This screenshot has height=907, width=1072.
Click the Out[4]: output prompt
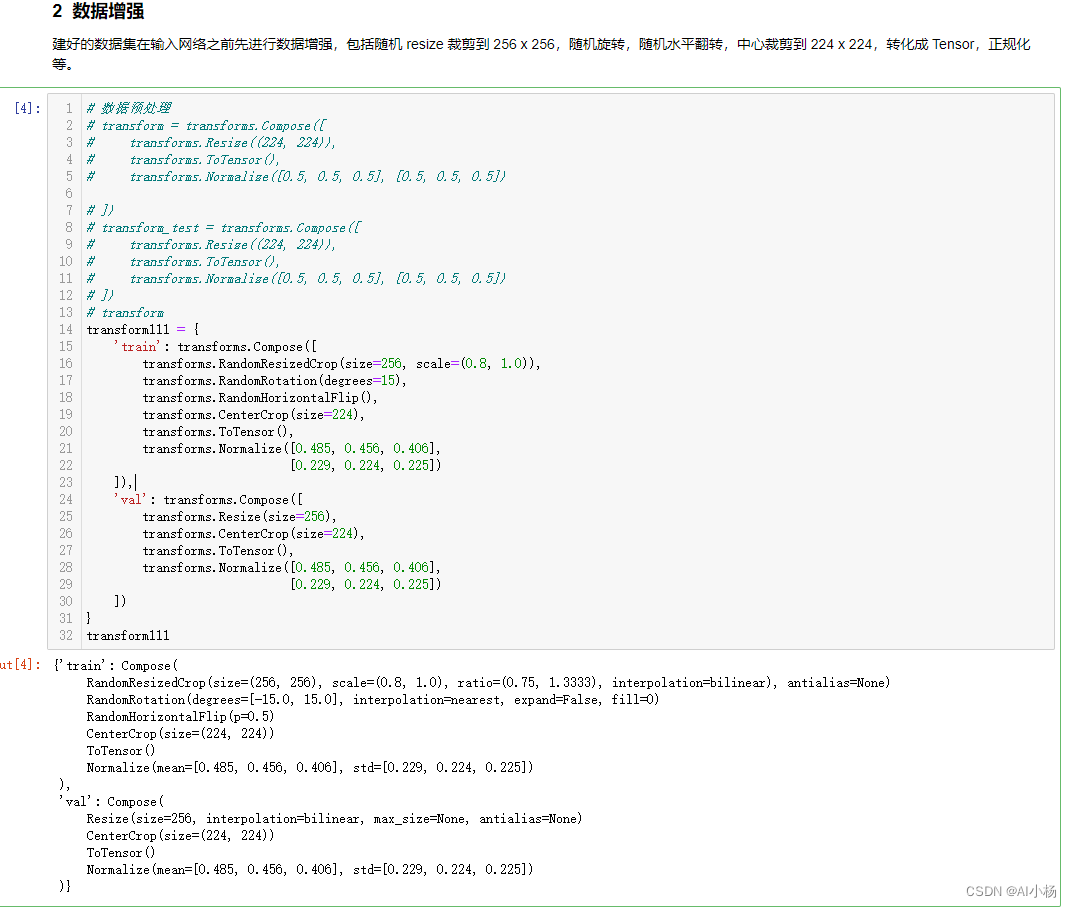(21, 665)
